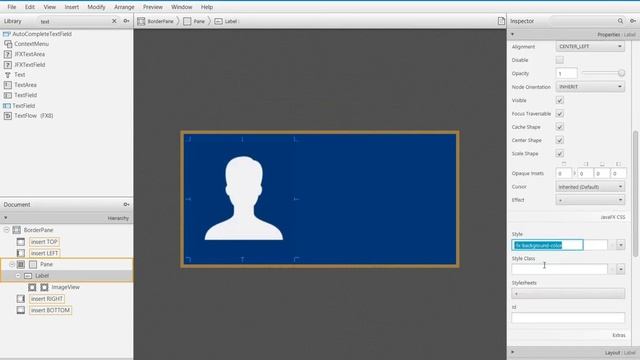Click the Pane node icon in hierarchy

[33, 264]
